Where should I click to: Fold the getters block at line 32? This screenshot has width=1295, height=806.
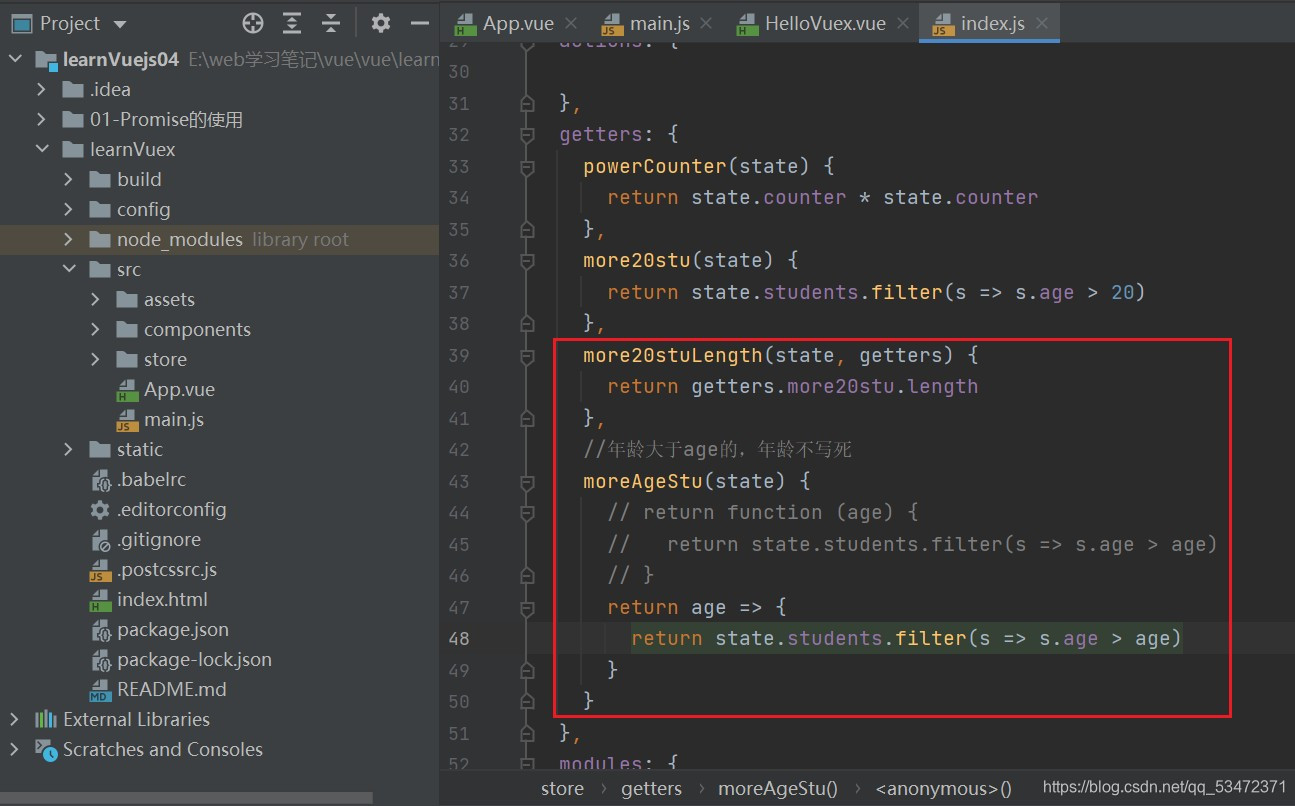pos(527,134)
